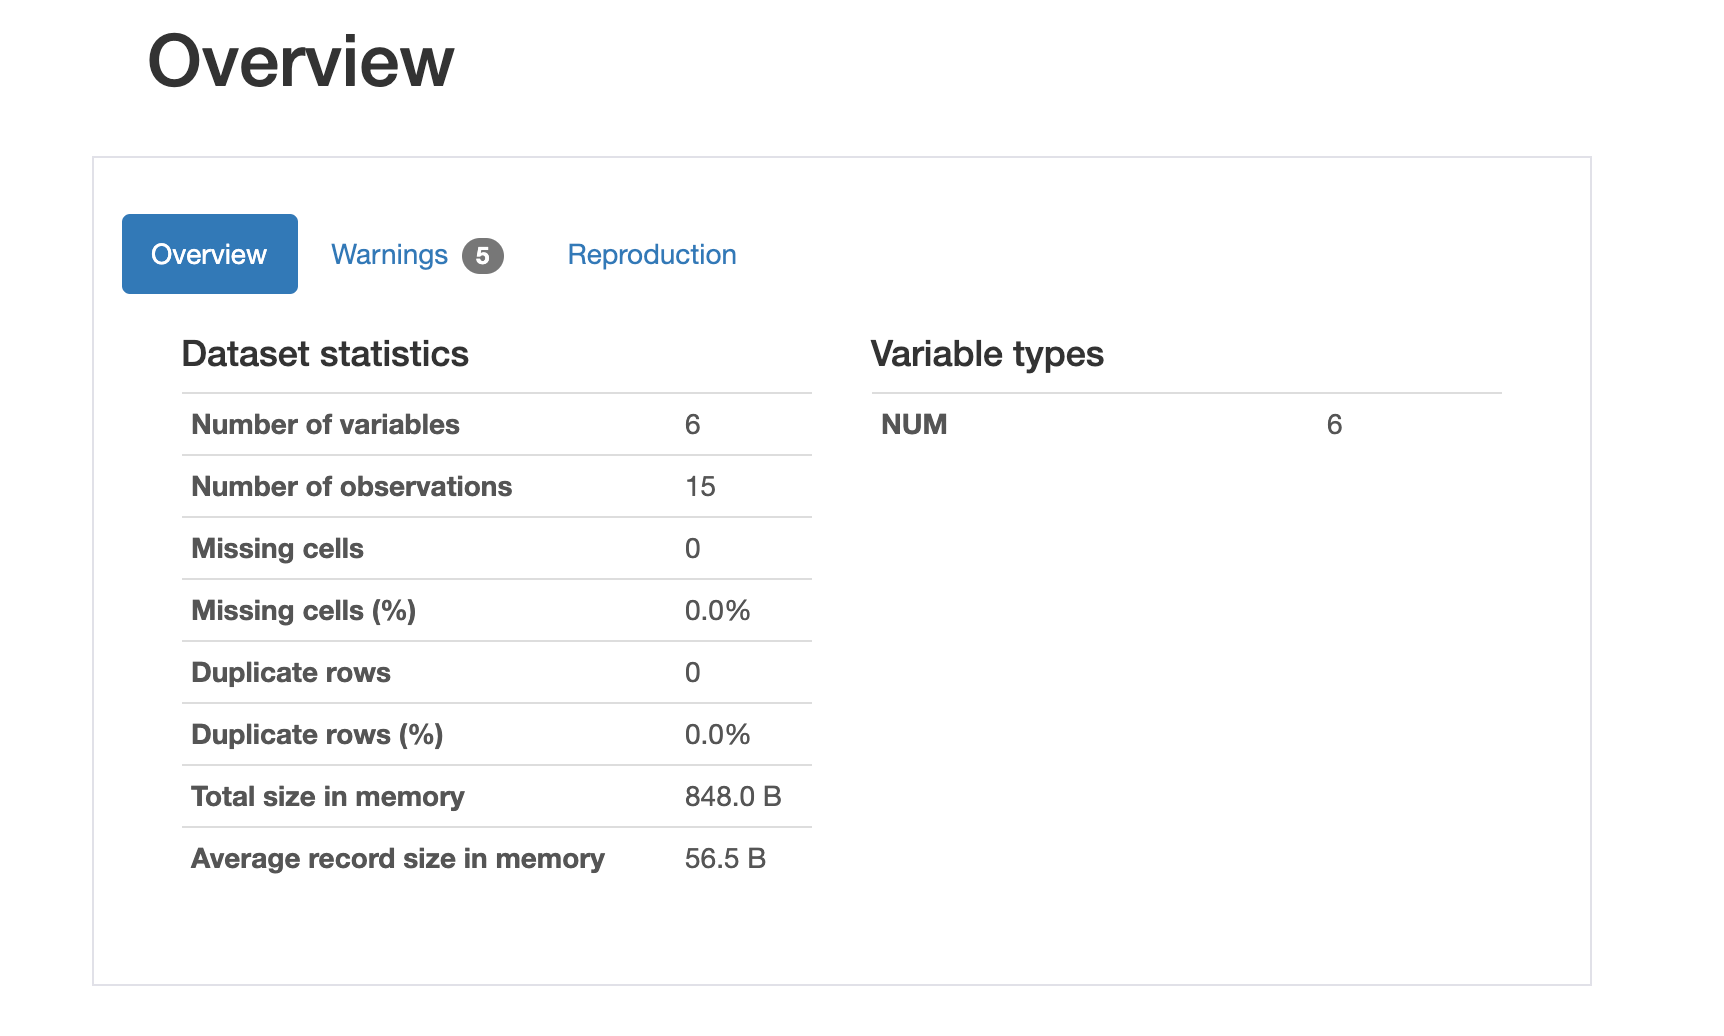The height and width of the screenshot is (1036, 1724).
Task: Select the value 56.5 B
Action: pyautogui.click(x=725, y=858)
